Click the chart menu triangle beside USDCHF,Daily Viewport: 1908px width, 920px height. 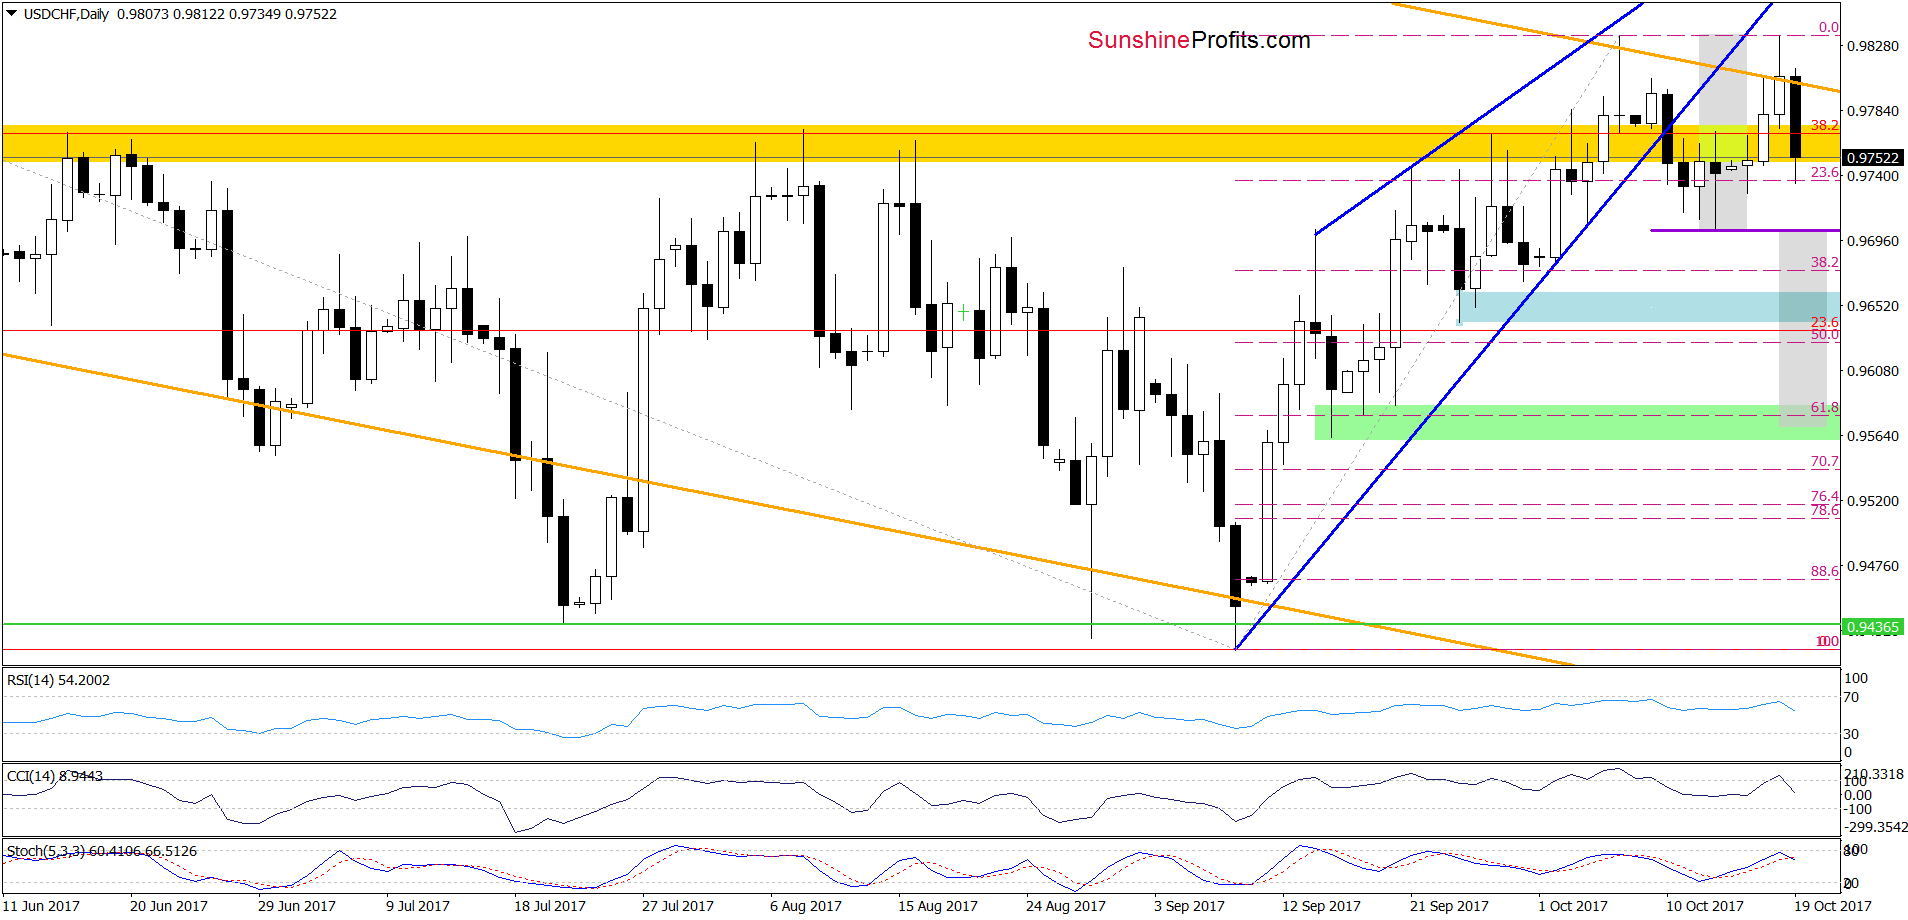[x=12, y=14]
